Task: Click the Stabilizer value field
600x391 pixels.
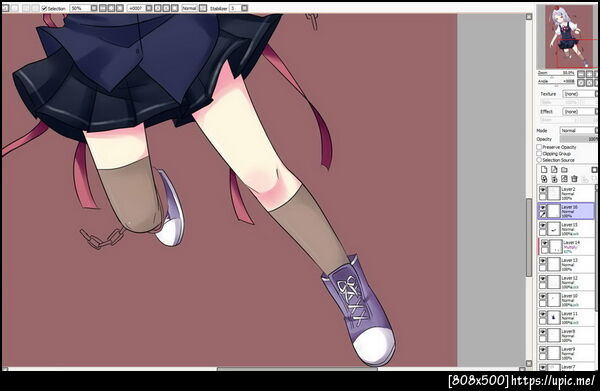Action: point(235,8)
